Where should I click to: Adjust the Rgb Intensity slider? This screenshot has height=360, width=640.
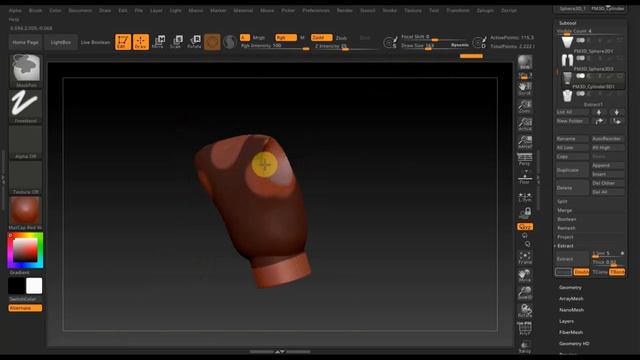point(275,46)
